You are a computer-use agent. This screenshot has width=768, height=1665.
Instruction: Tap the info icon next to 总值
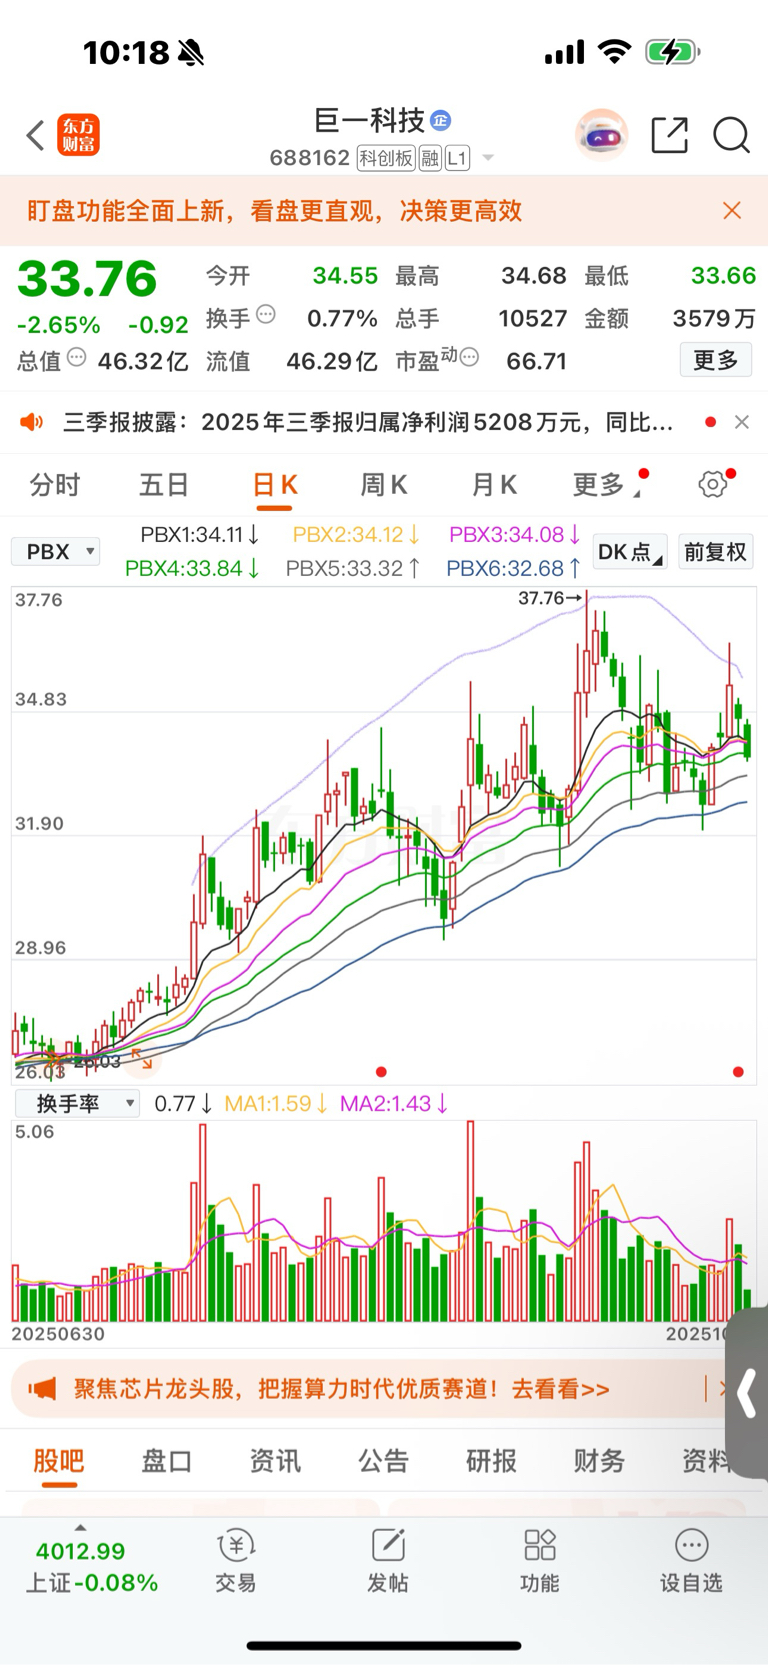[77, 357]
